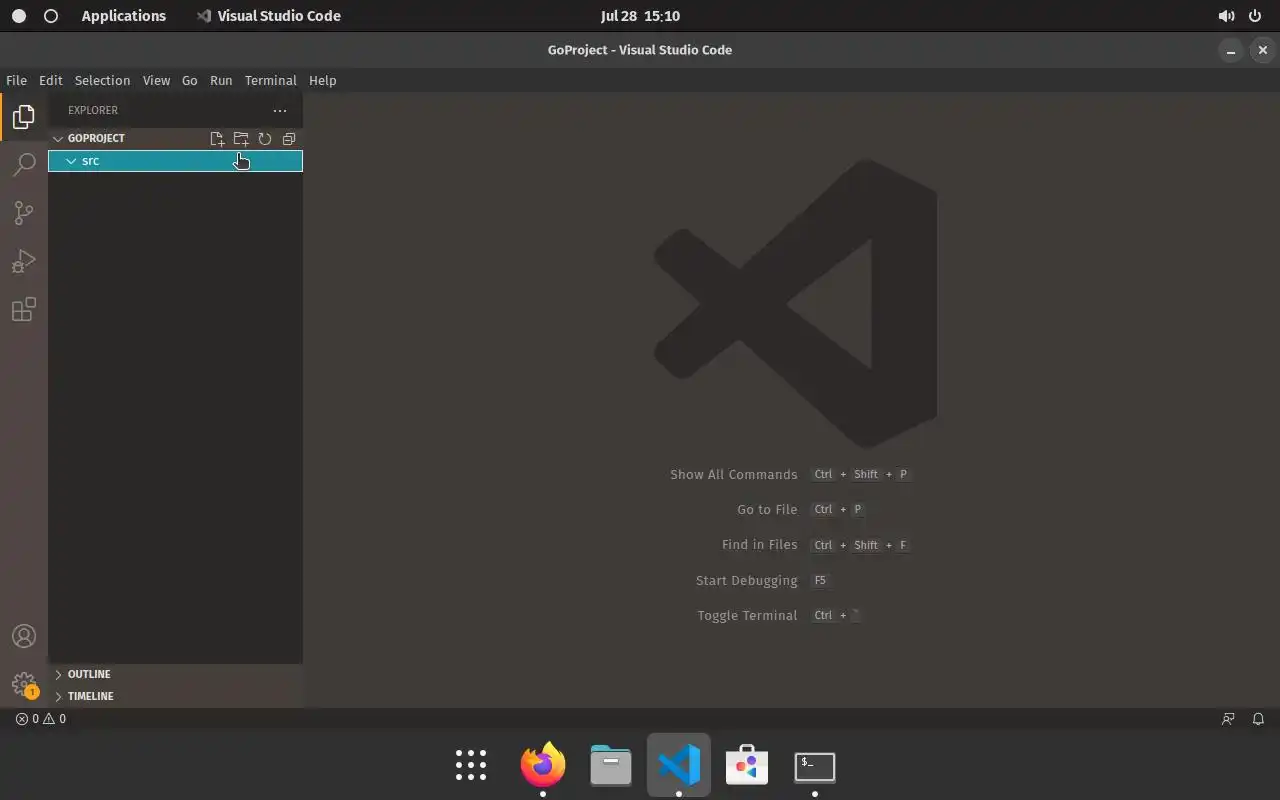Click the EXPLORER panel title

pos(93,110)
